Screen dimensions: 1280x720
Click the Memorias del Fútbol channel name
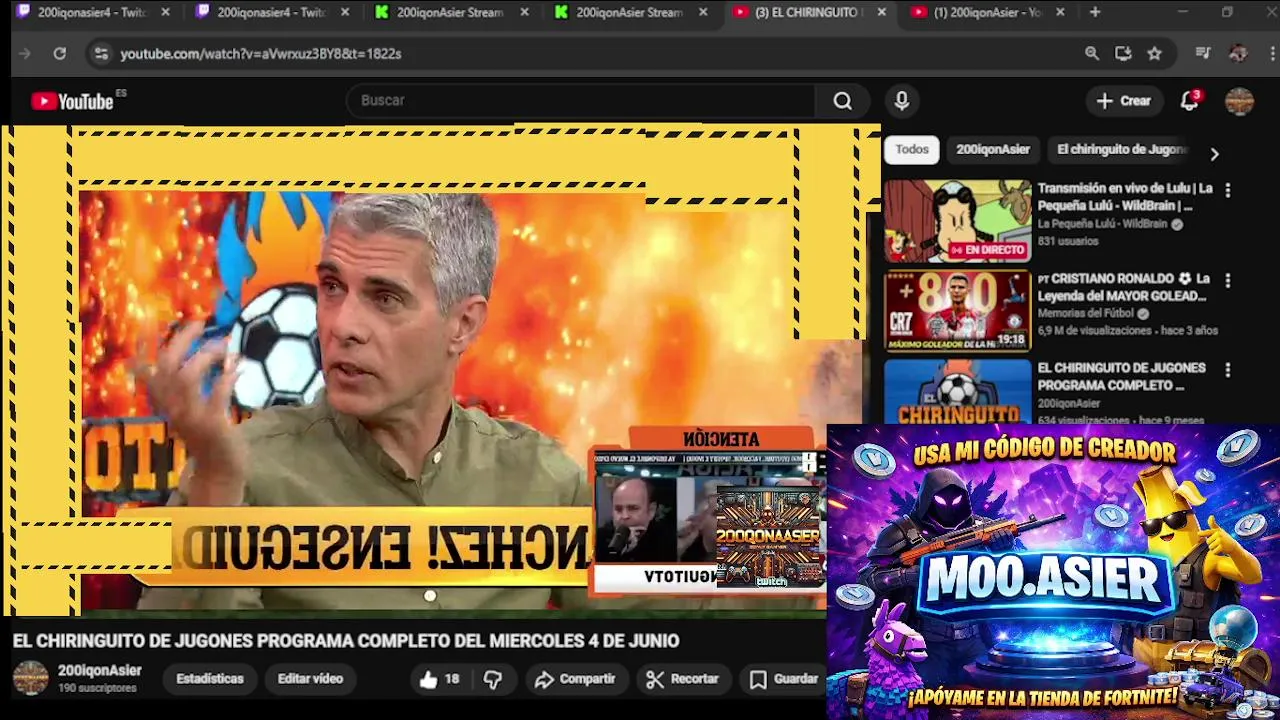[x=1086, y=314]
